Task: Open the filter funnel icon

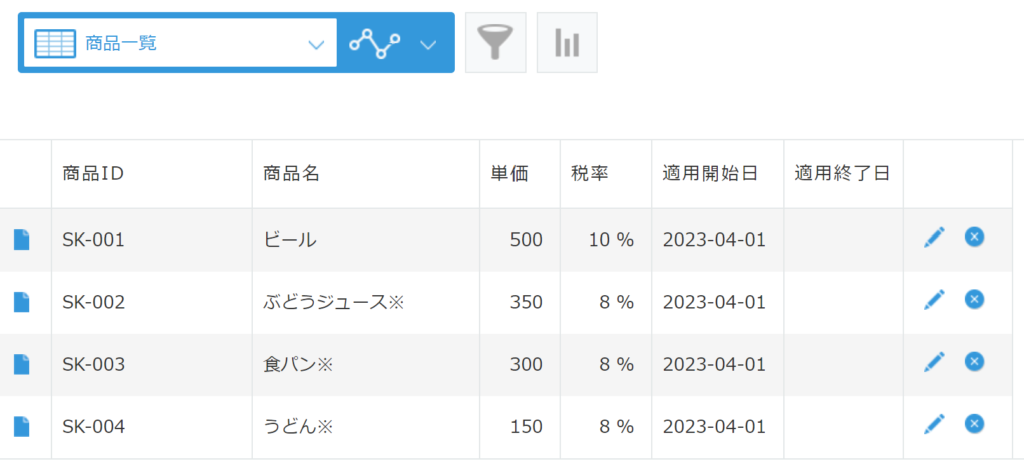Action: coord(495,43)
